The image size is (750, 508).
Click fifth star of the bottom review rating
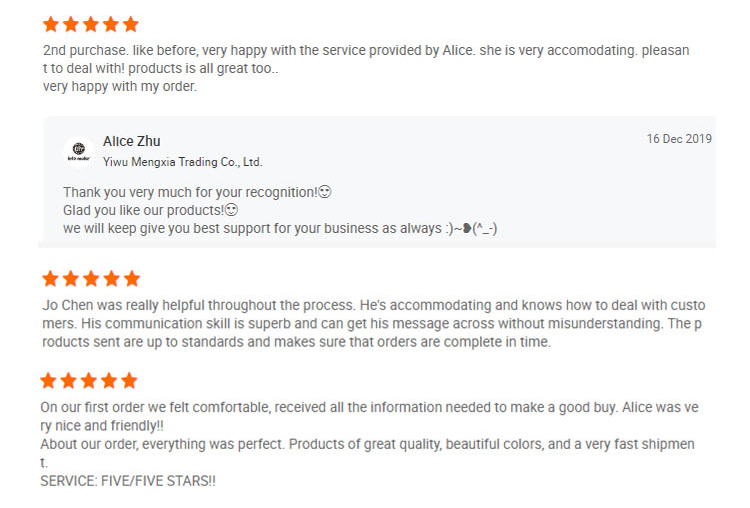click(x=128, y=381)
